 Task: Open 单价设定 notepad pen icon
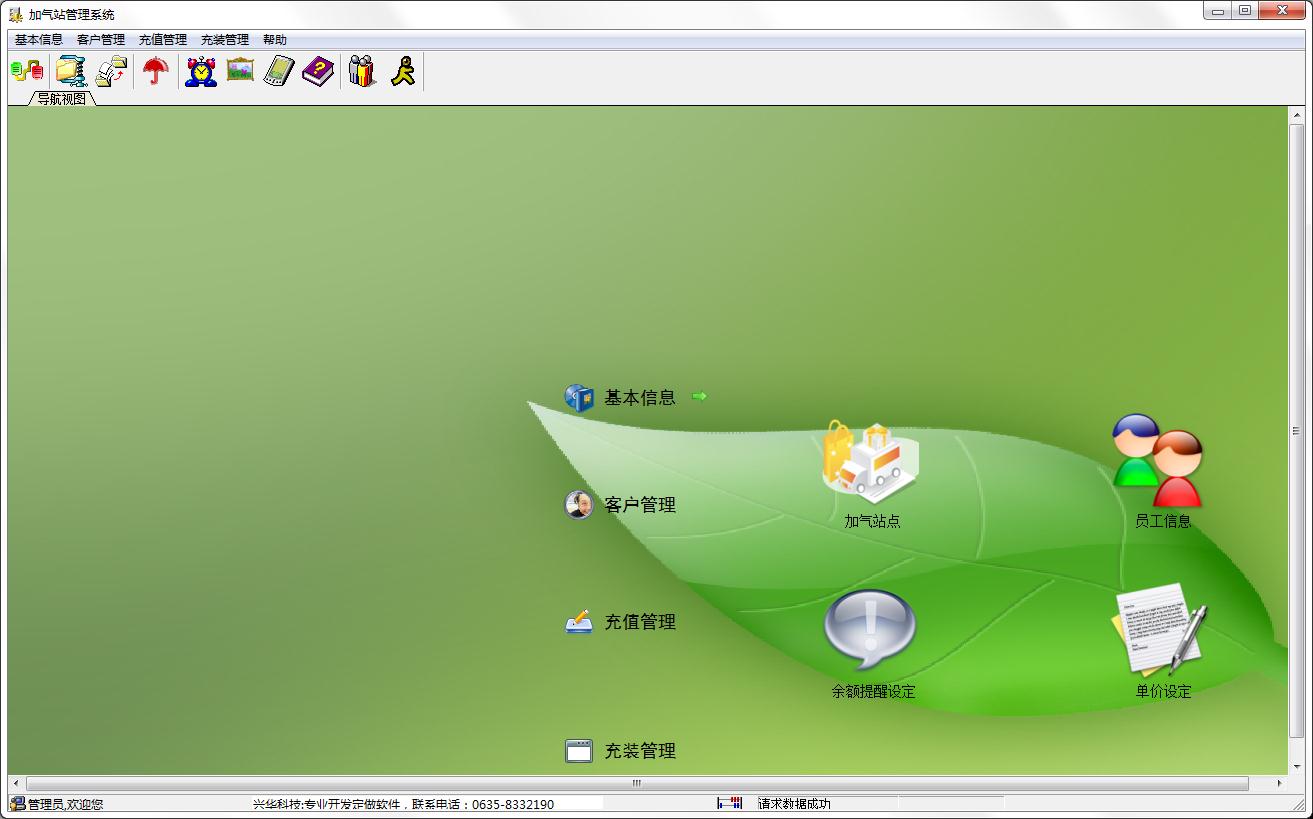tap(1160, 630)
